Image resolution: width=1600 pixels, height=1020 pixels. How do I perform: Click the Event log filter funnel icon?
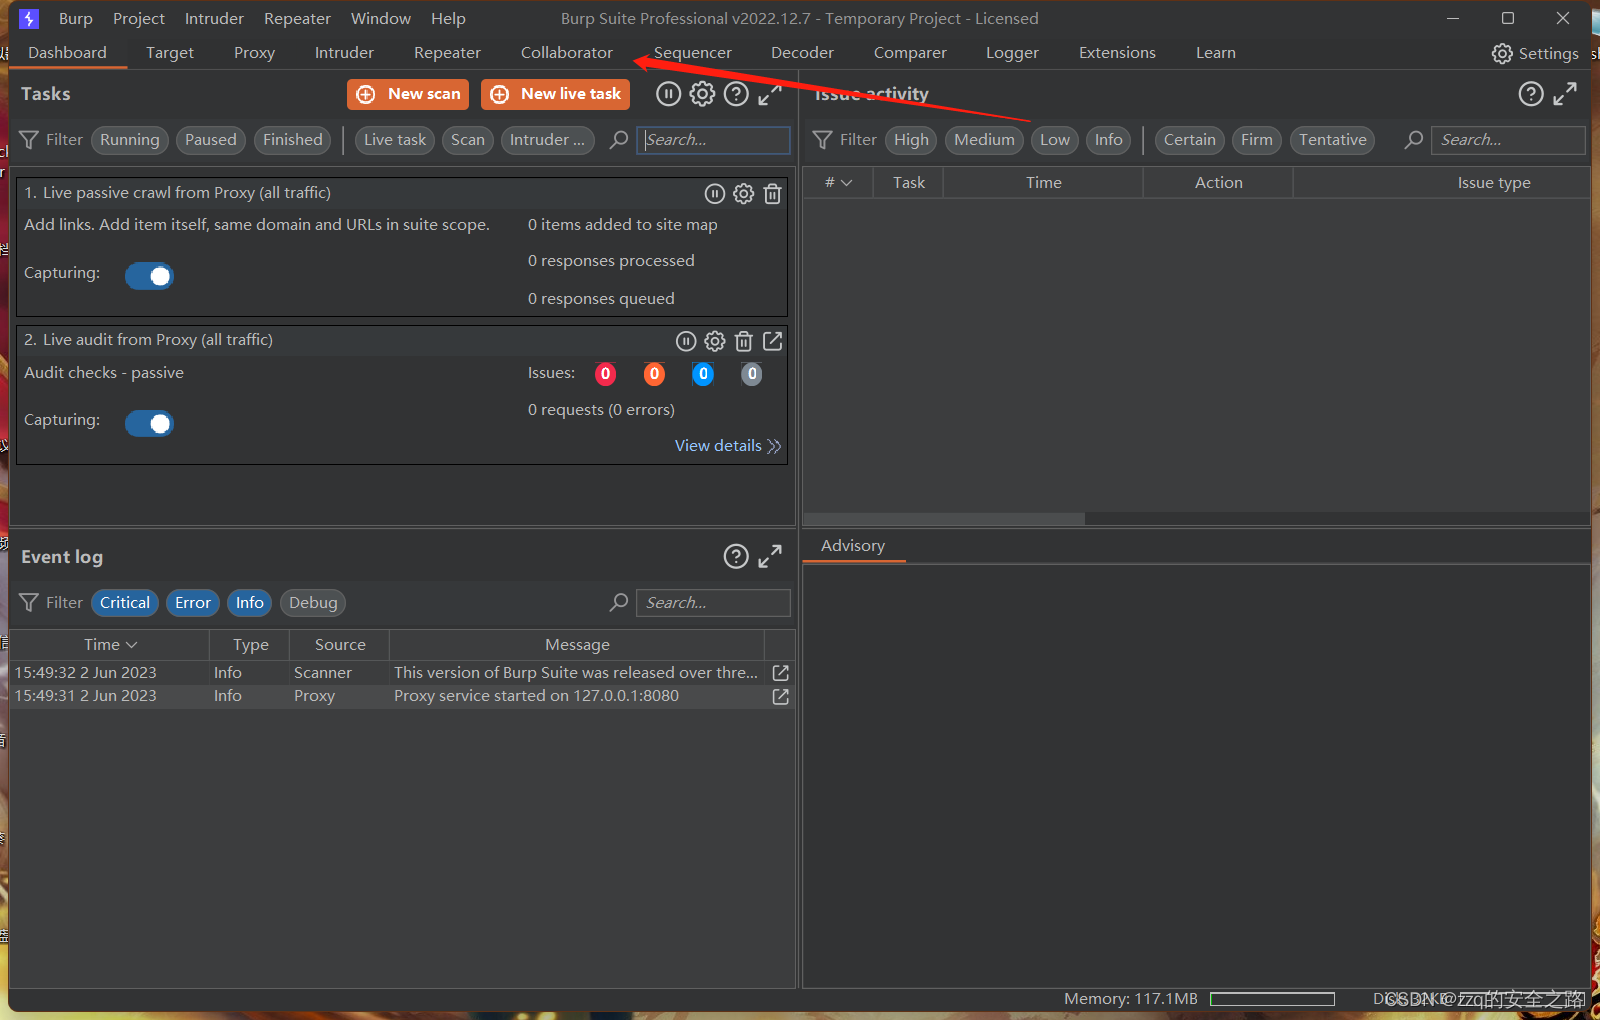(x=30, y=603)
